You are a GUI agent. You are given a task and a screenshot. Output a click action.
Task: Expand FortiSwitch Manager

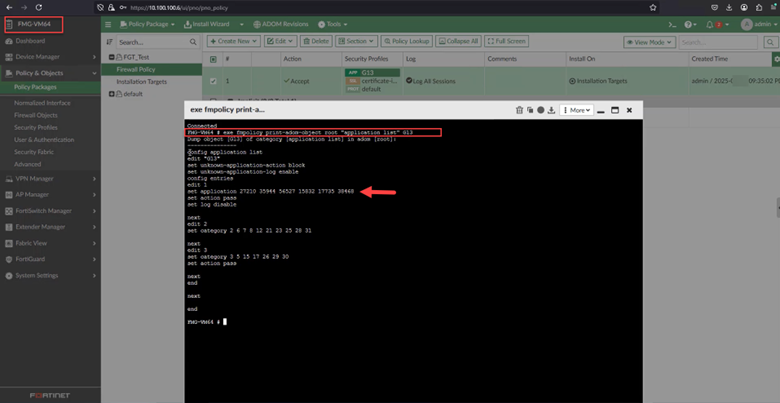[50, 211]
